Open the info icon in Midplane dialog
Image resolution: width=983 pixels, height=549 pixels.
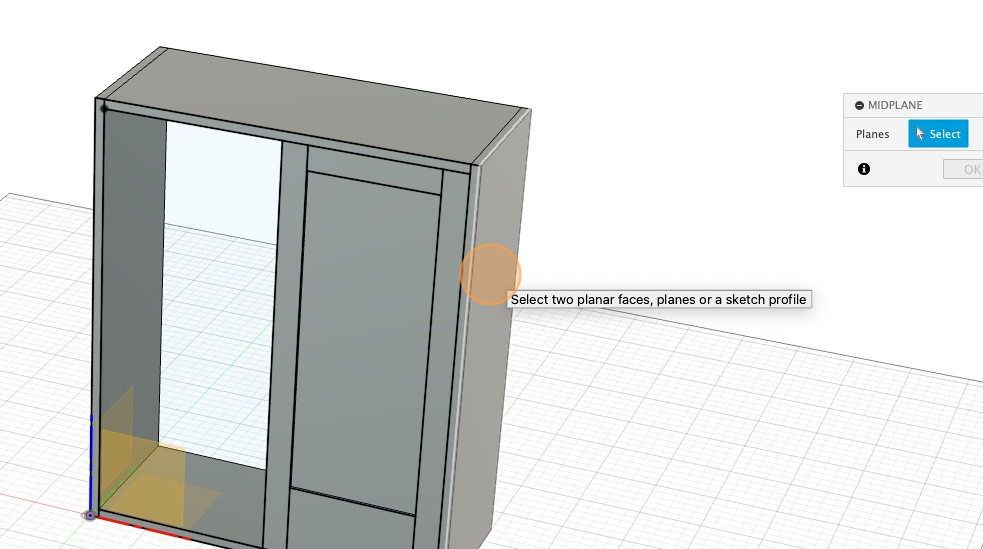coord(864,169)
